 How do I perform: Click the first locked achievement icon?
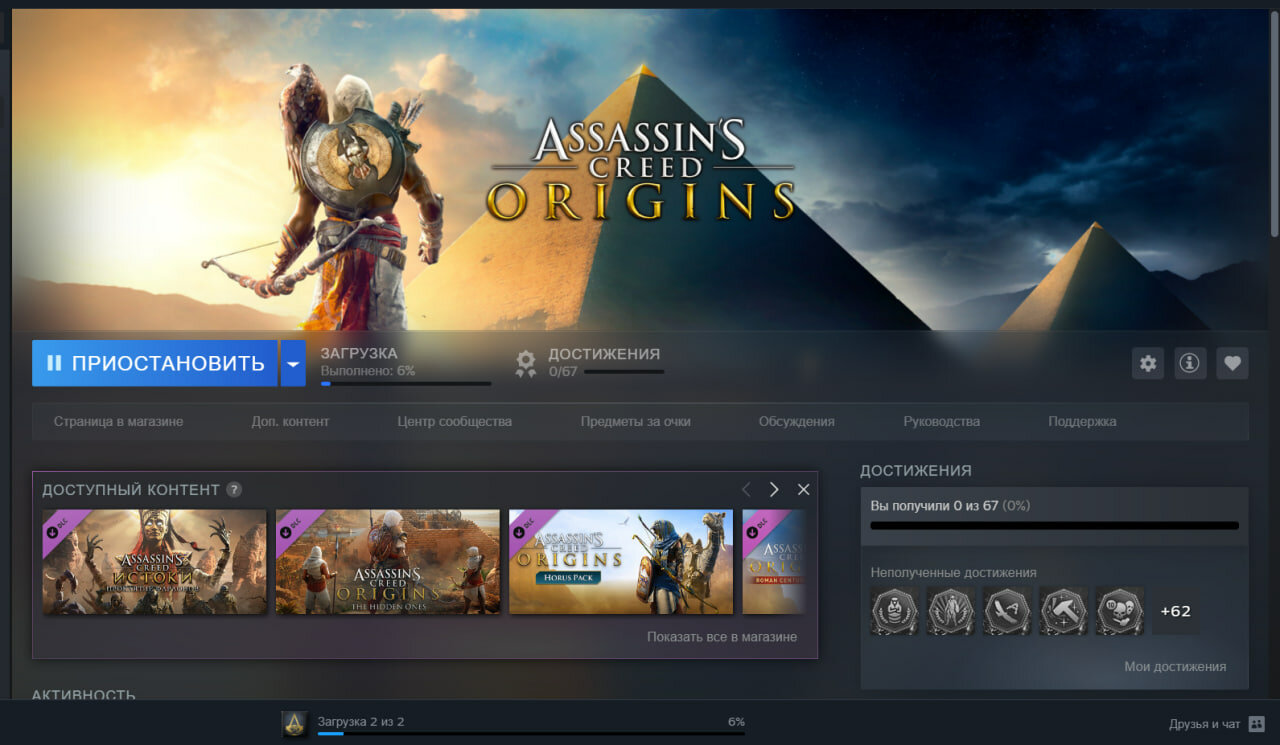point(895,611)
